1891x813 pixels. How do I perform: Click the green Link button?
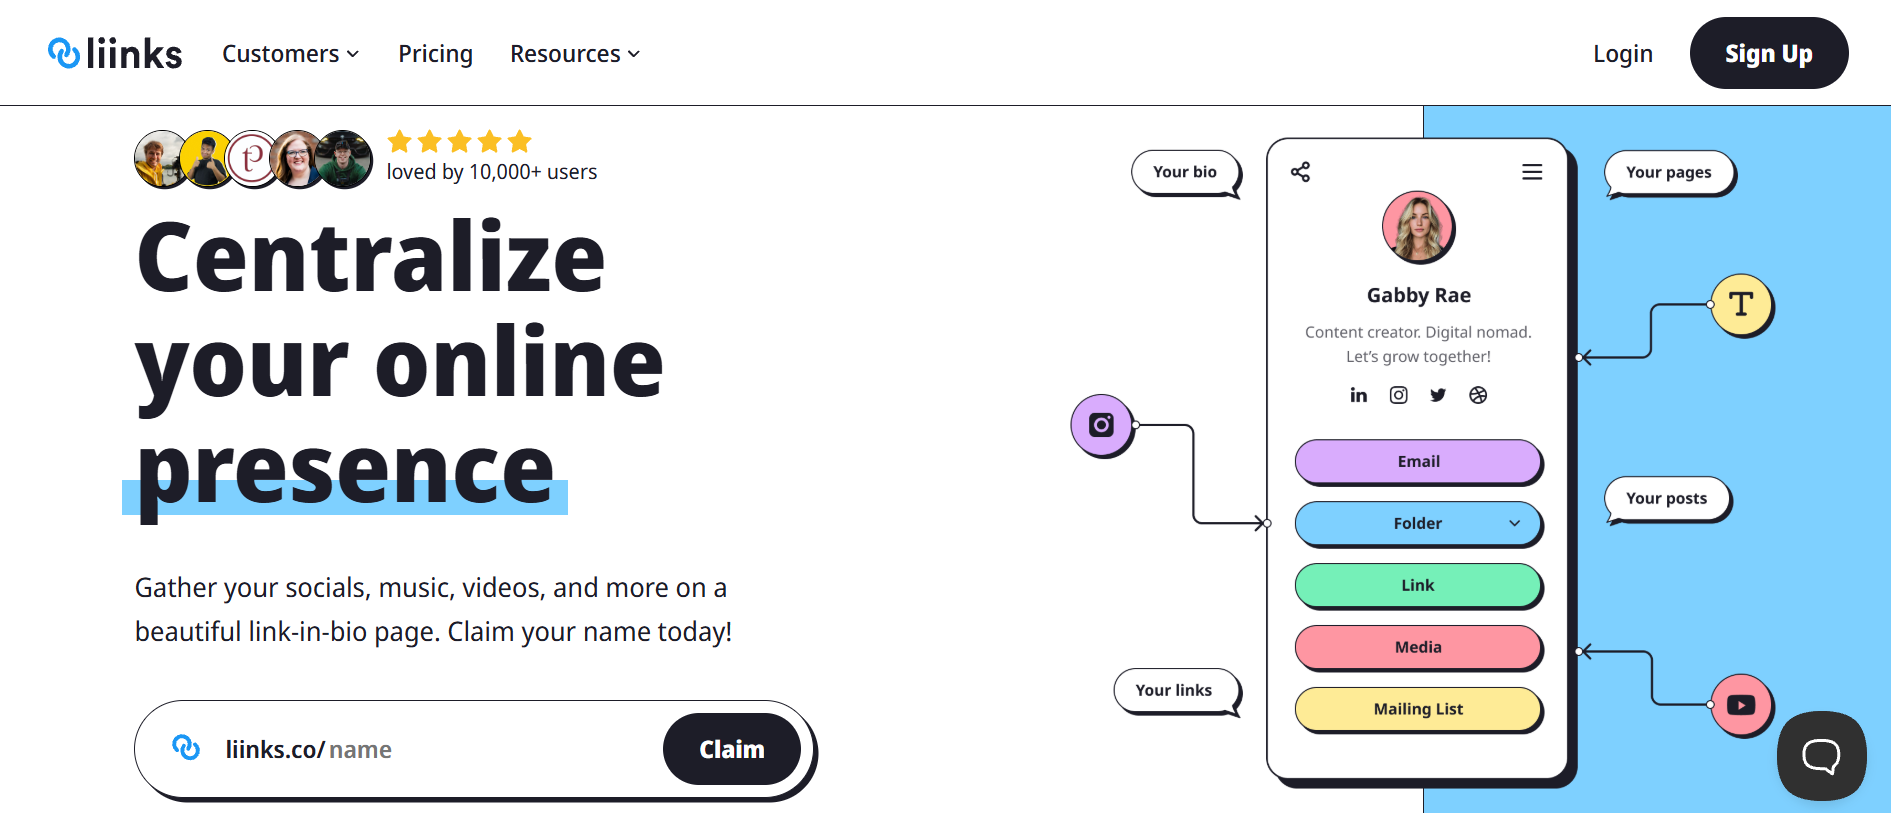point(1418,585)
